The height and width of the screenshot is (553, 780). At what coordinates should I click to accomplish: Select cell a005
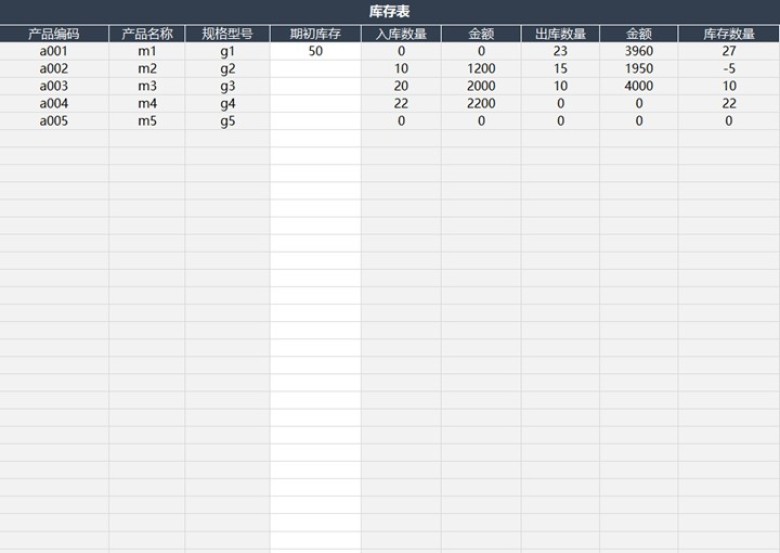pos(54,121)
